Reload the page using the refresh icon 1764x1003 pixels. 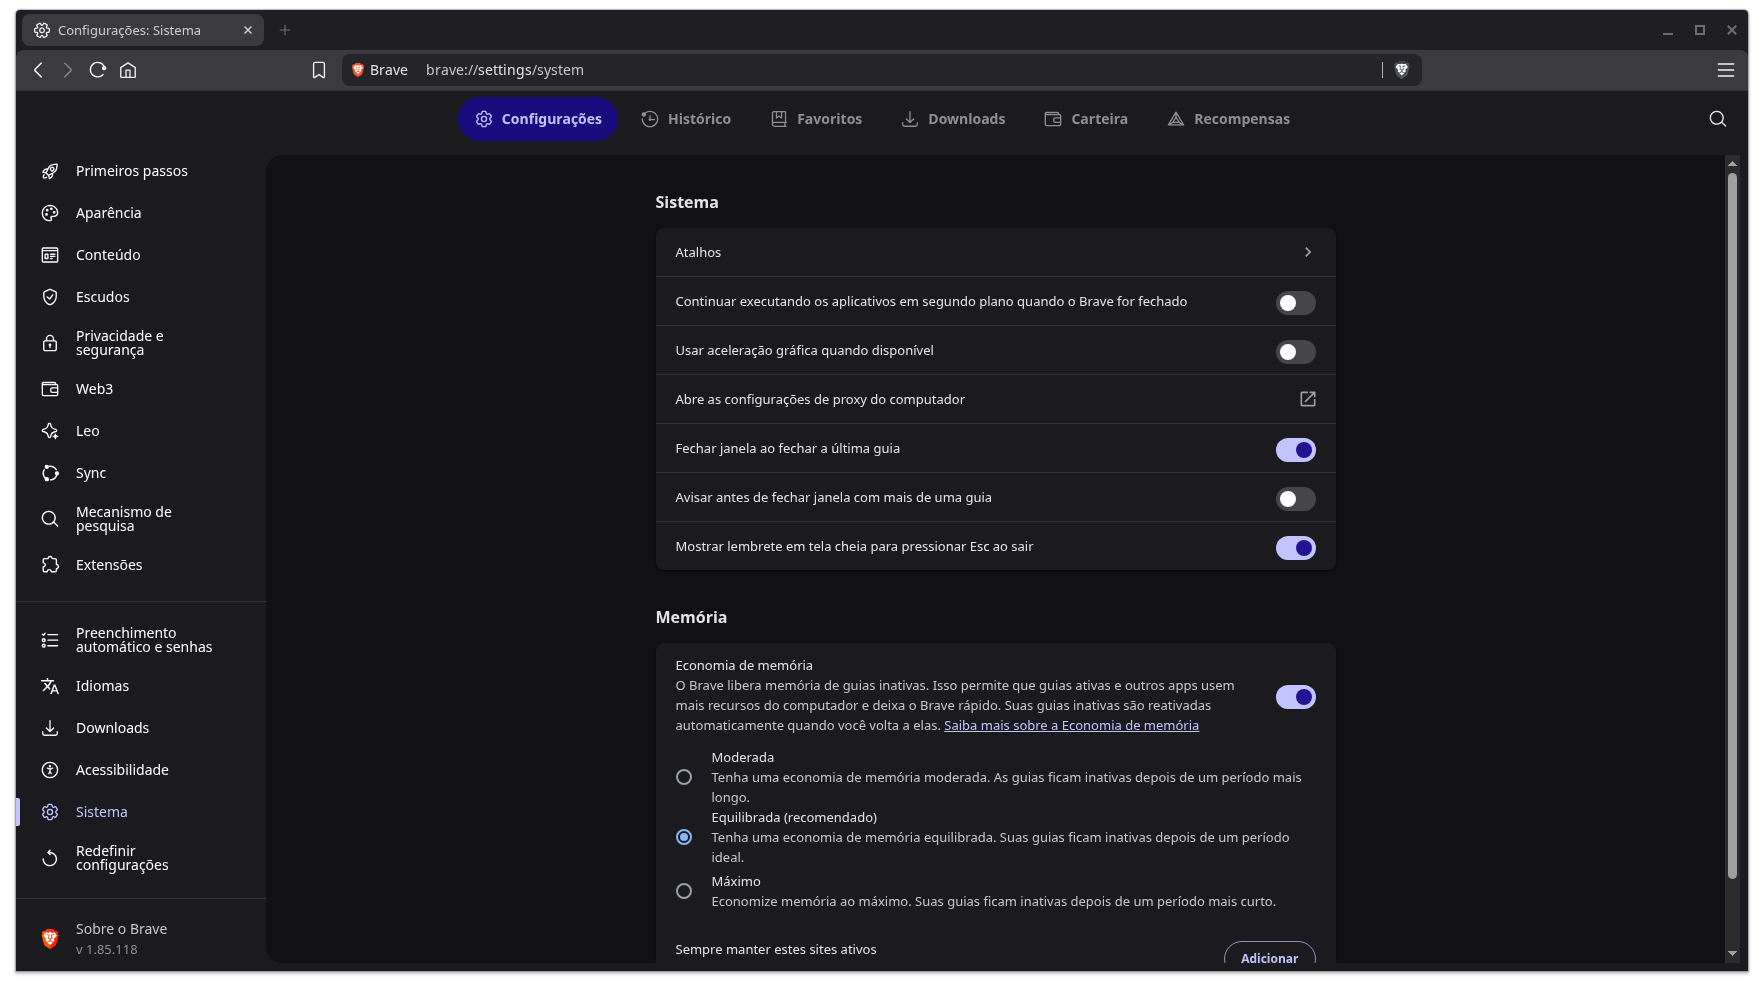[97, 70]
